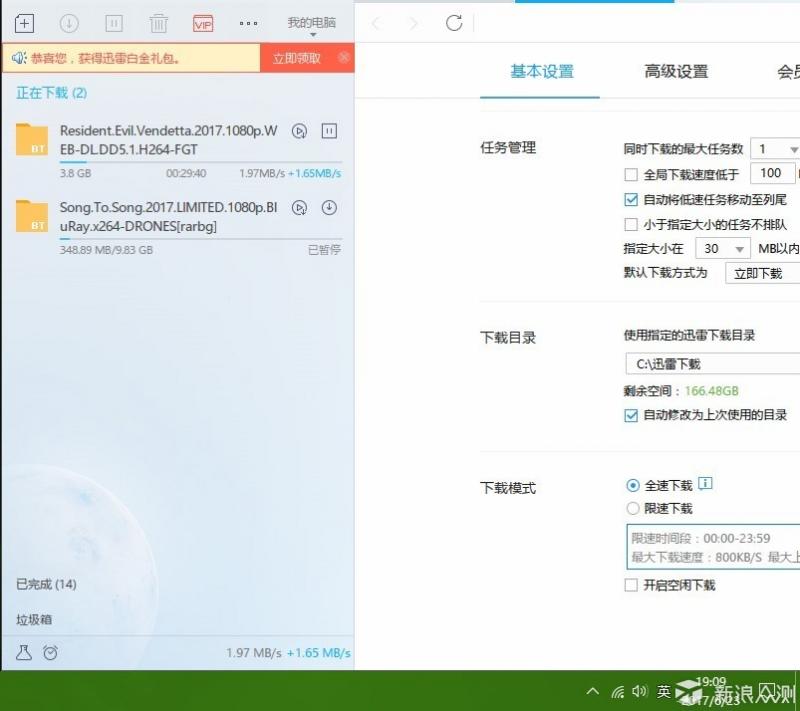The width and height of the screenshot is (800, 711).
Task: Click the refresh icon
Action: click(x=454, y=23)
